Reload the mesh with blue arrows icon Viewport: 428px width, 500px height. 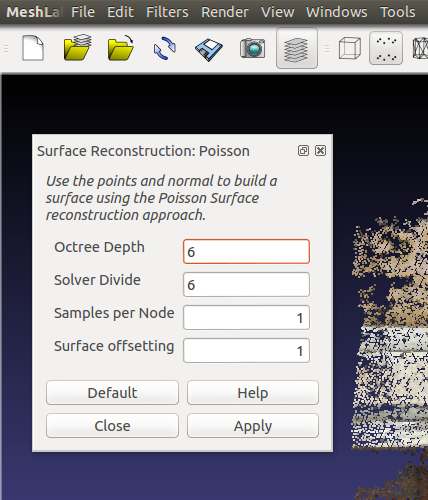pos(165,48)
